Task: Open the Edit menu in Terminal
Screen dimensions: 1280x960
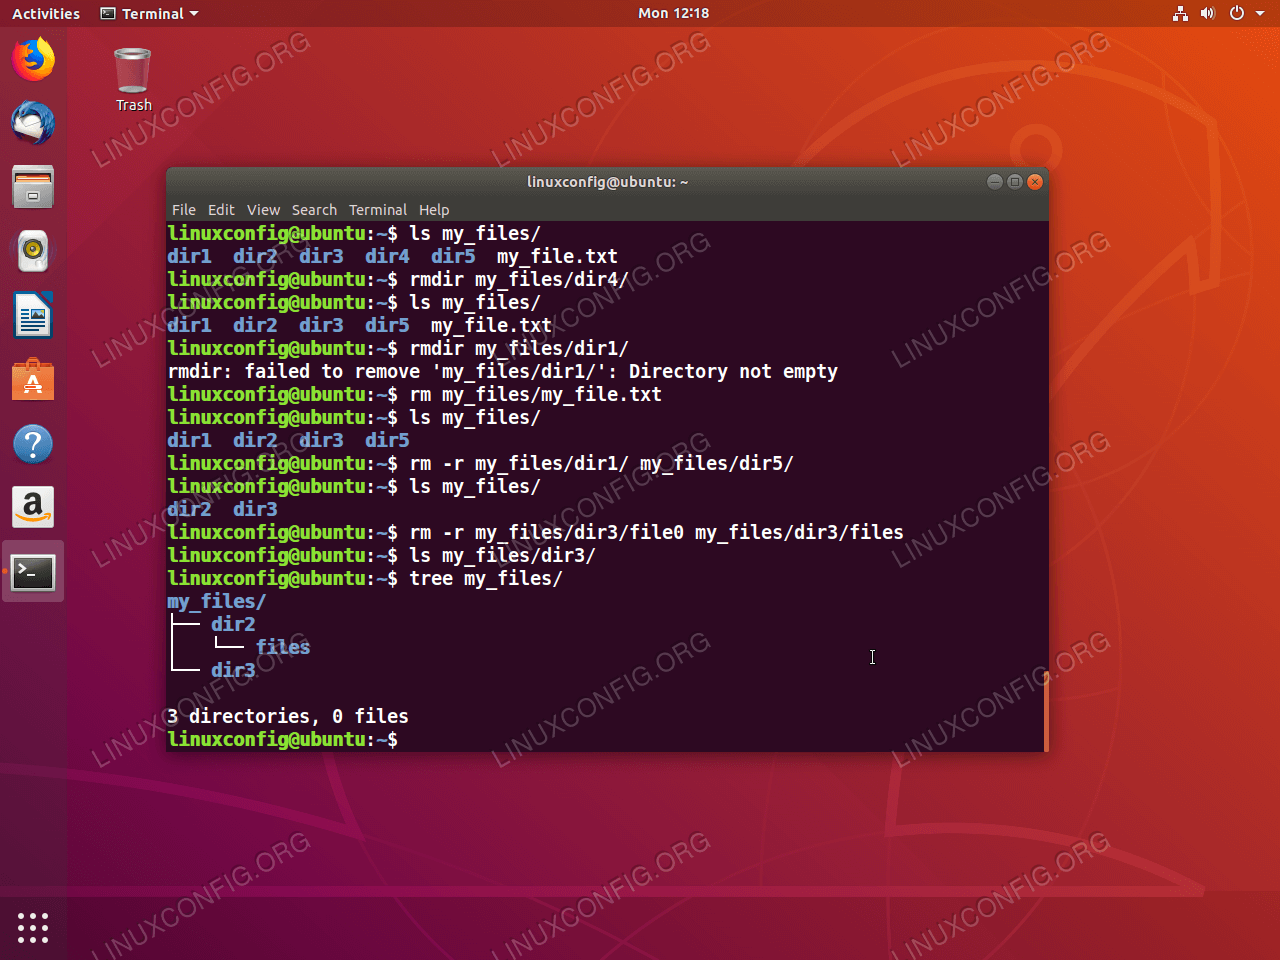Action: coord(221,210)
